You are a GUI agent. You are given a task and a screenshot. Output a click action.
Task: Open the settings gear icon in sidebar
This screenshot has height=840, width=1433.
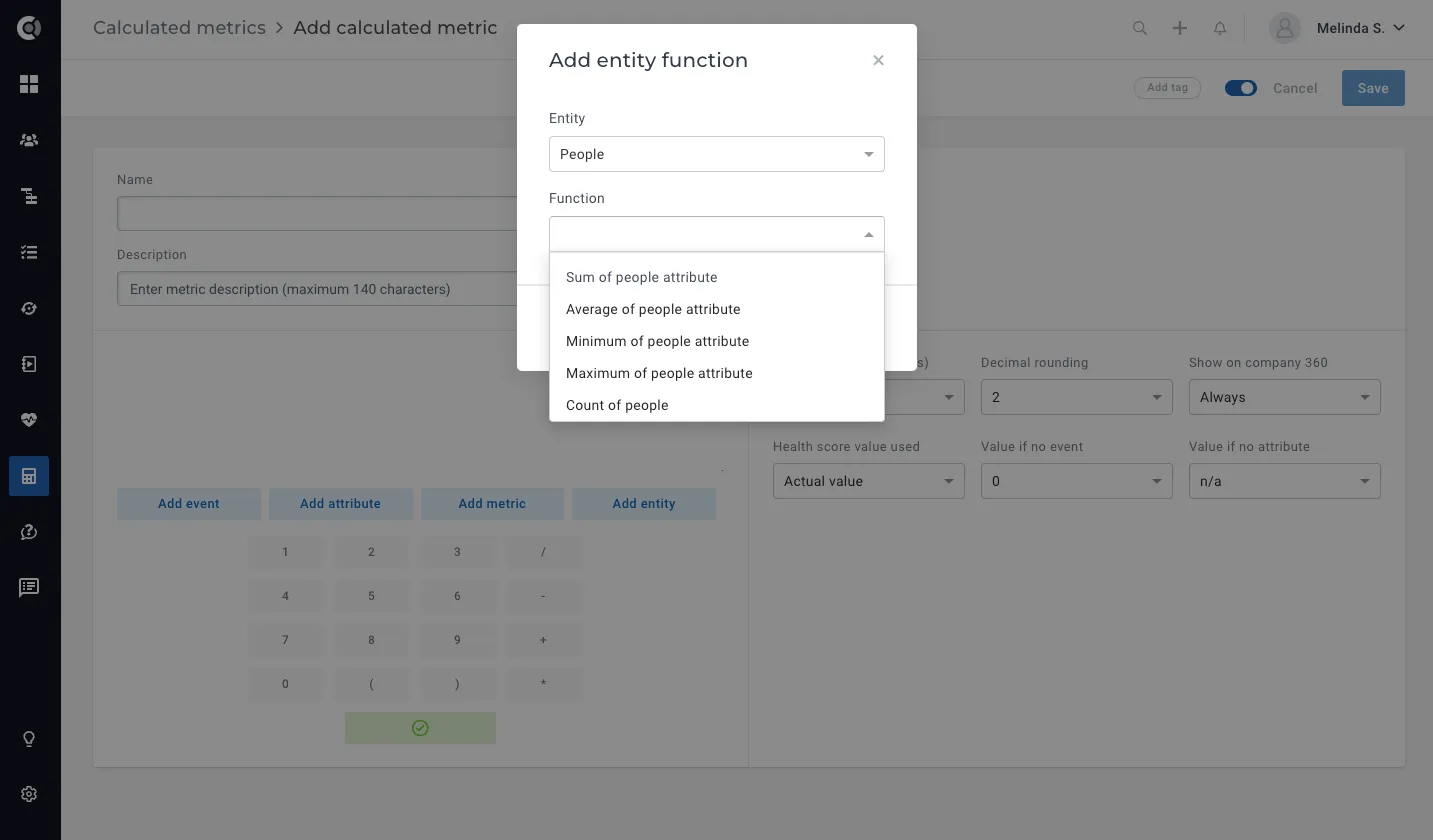[x=29, y=794]
